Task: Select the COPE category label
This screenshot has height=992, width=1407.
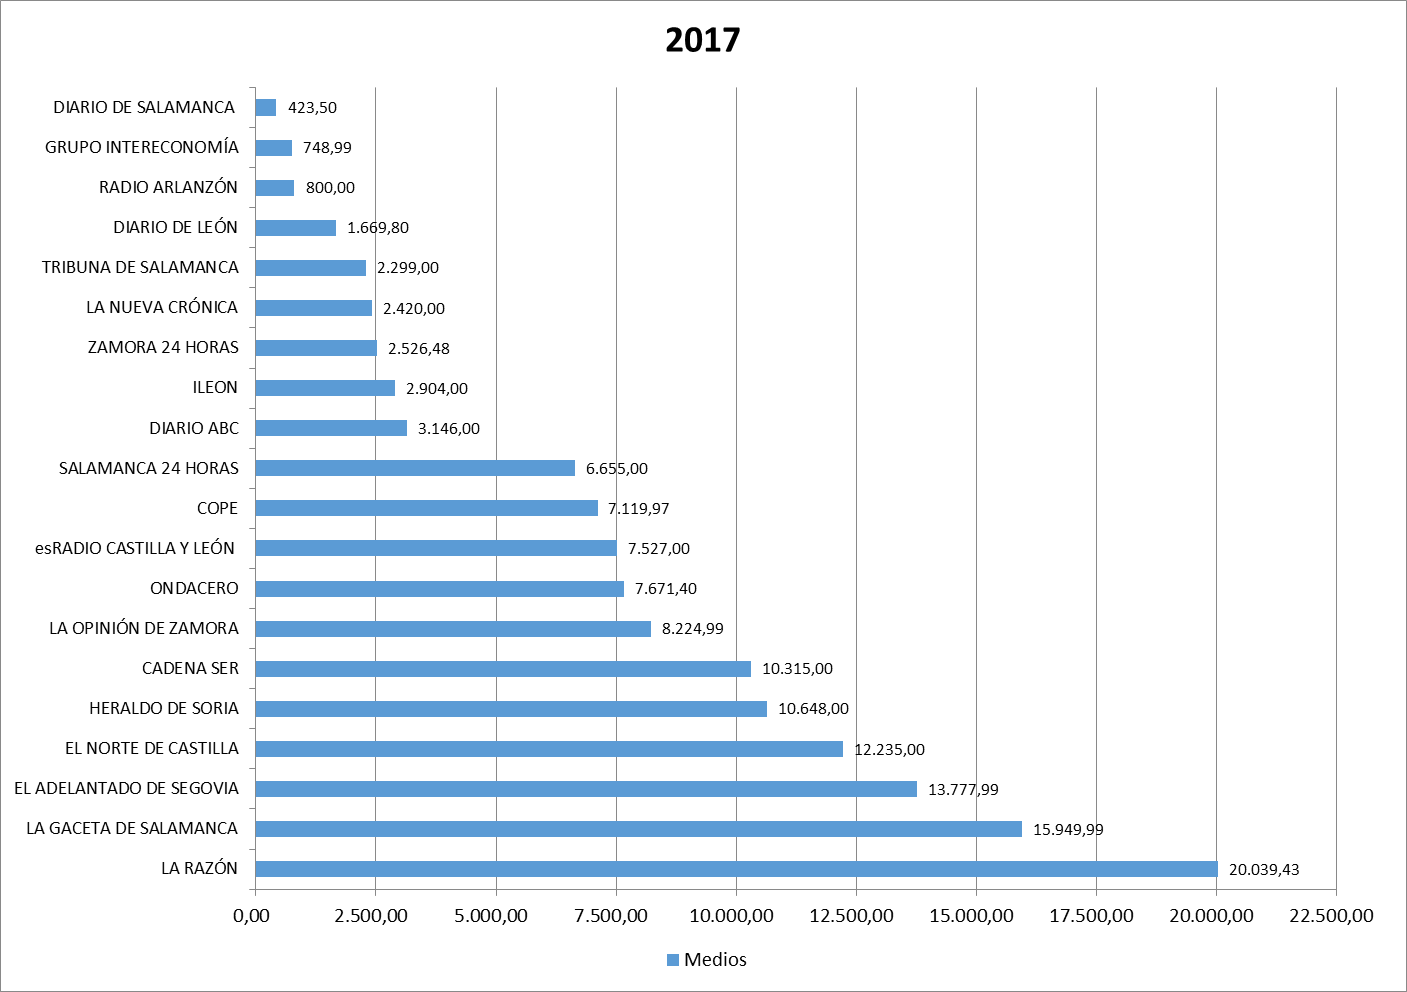Action: click(217, 508)
